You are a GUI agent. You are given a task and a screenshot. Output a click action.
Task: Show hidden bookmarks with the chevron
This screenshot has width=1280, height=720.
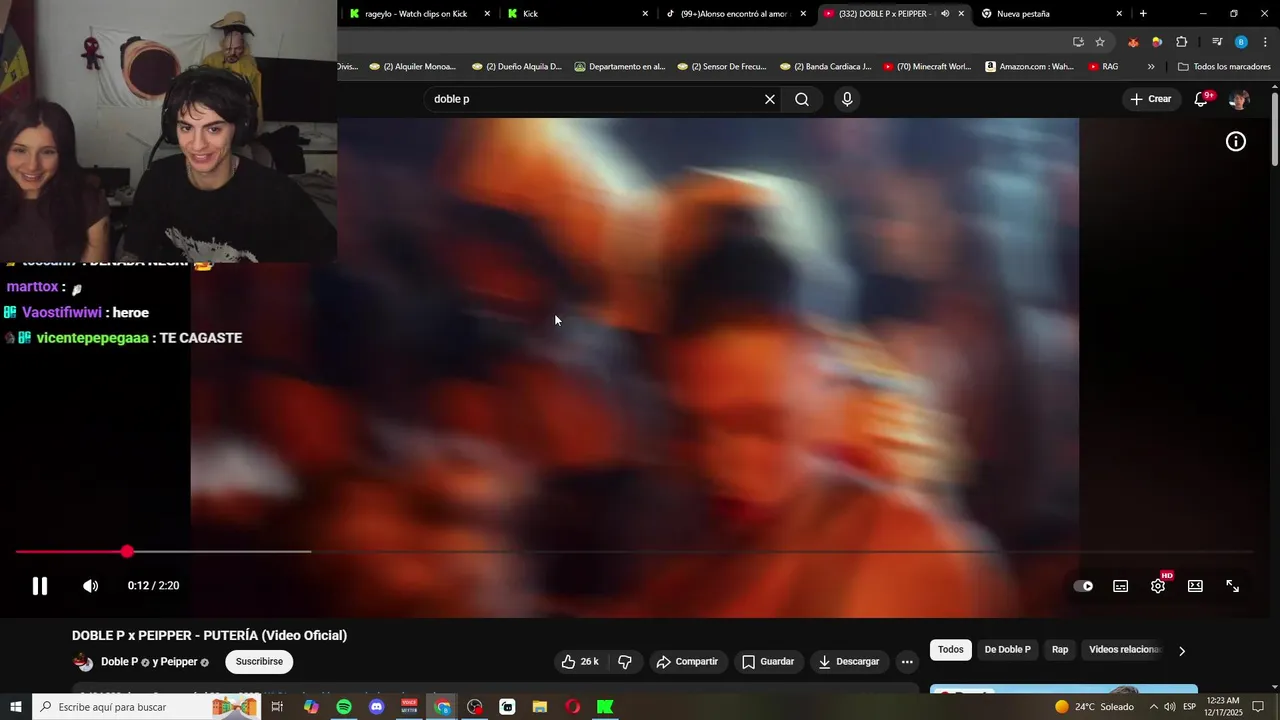[1151, 67]
